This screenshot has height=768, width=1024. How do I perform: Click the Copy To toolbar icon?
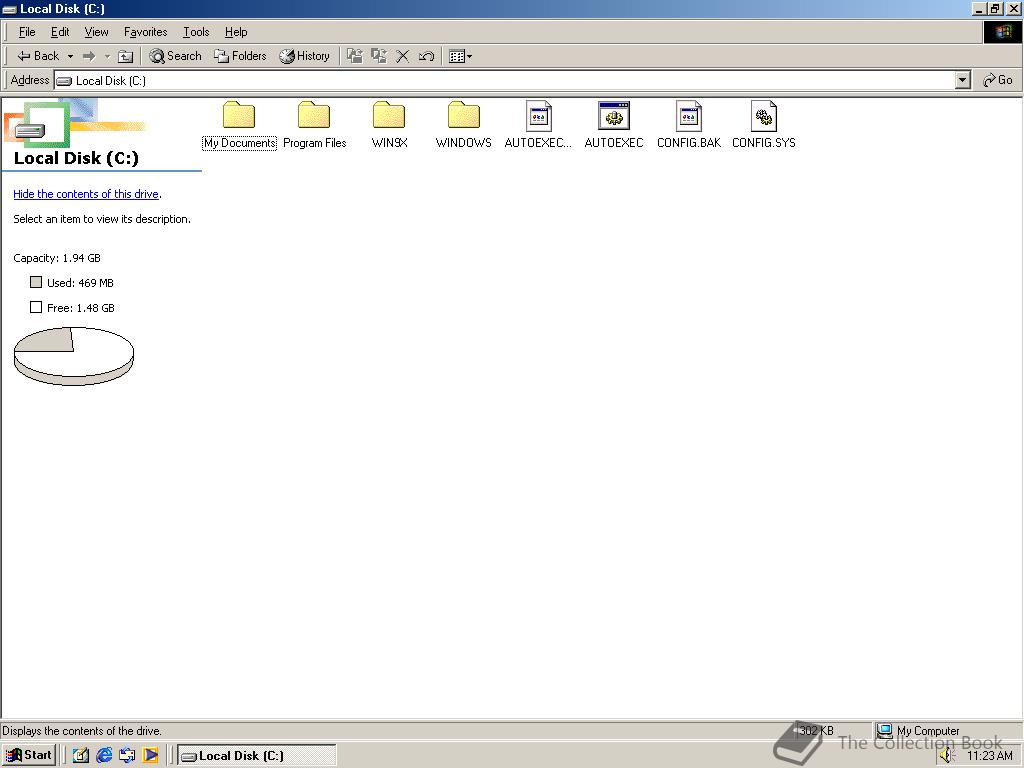coord(379,56)
